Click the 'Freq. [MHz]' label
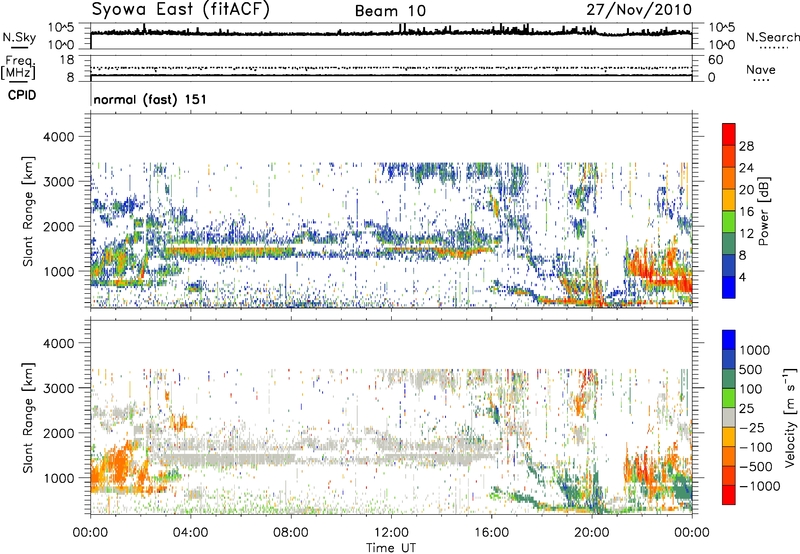This screenshot has height=554, width=800. pyautogui.click(x=19, y=68)
